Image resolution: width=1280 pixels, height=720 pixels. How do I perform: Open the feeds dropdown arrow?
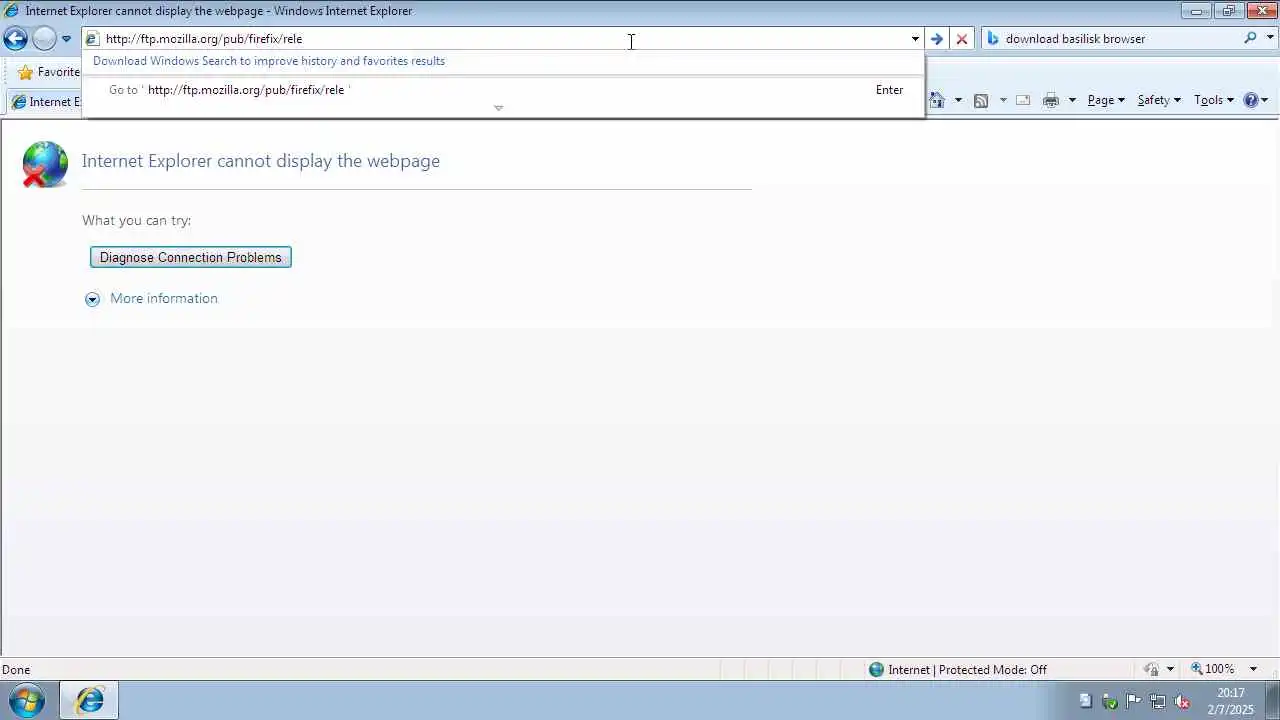1002,100
